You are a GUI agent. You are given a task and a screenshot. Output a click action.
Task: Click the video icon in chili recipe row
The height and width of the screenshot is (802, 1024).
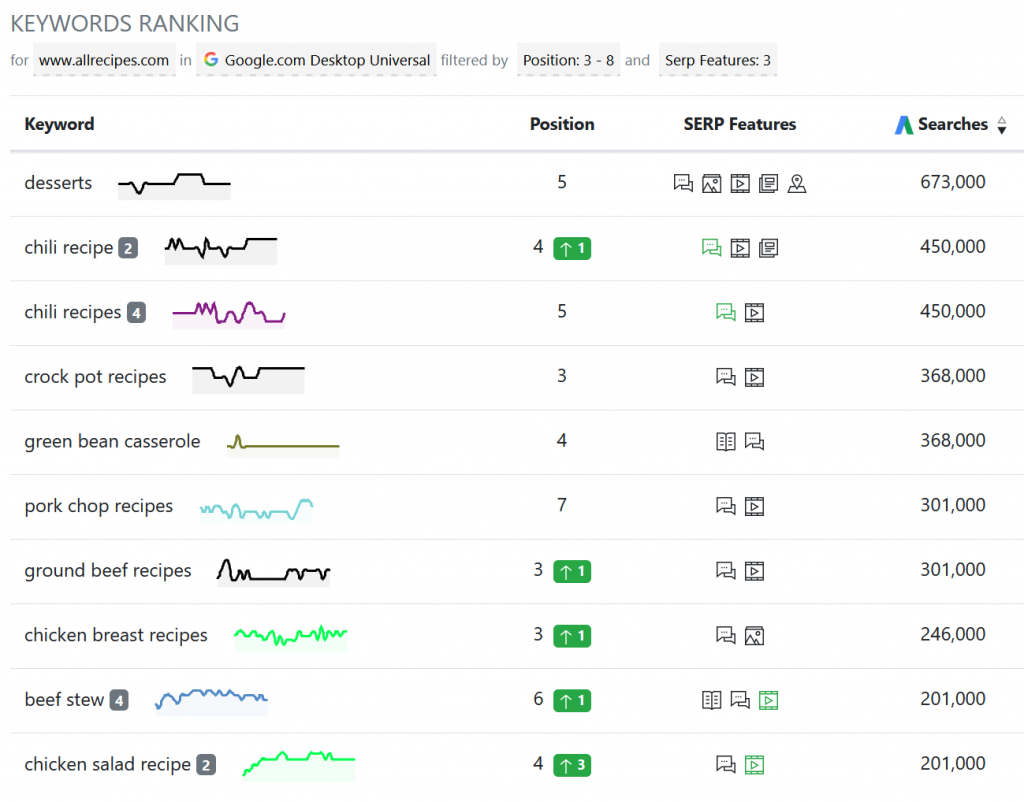click(x=740, y=248)
